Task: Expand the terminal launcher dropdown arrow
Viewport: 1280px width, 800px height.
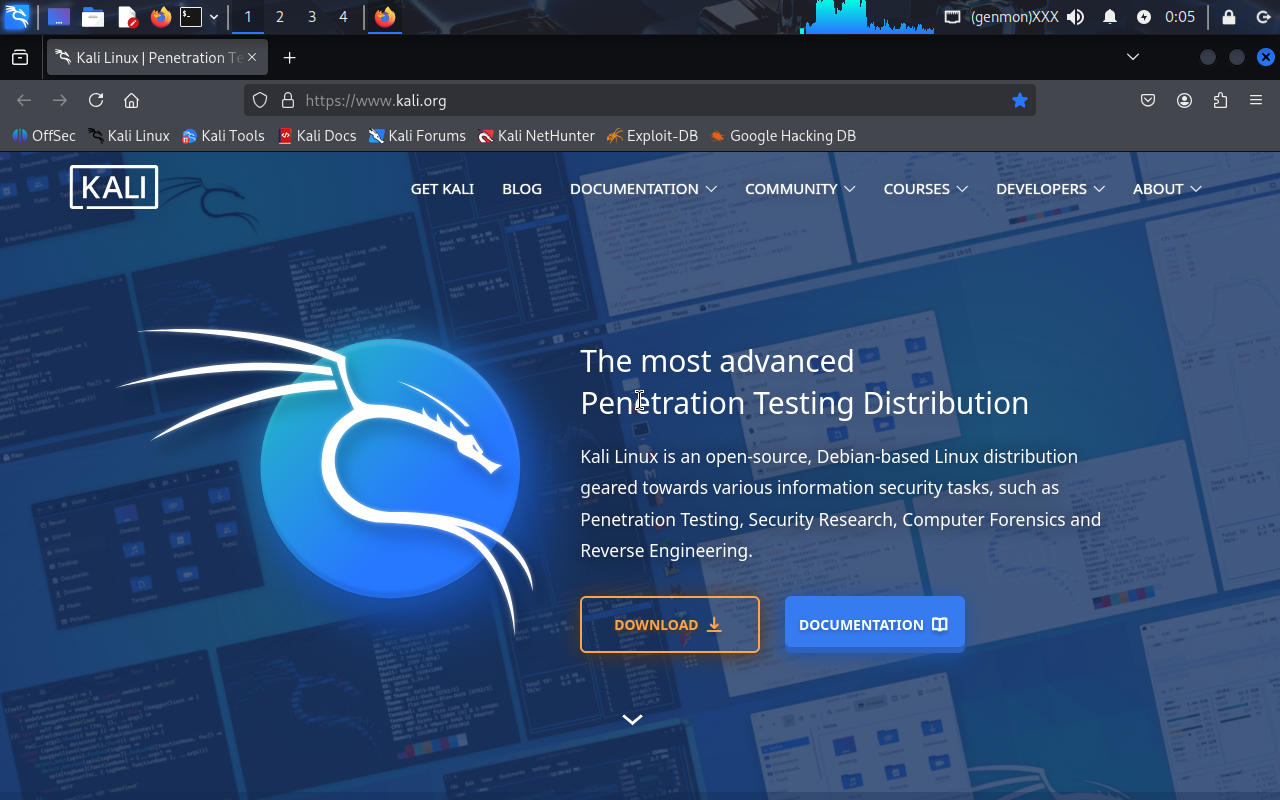Action: click(x=214, y=17)
